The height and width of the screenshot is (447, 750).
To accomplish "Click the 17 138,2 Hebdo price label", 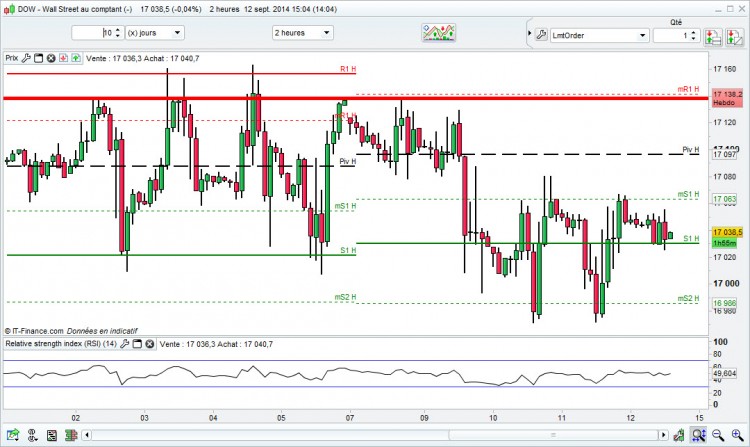I will (x=728, y=98).
